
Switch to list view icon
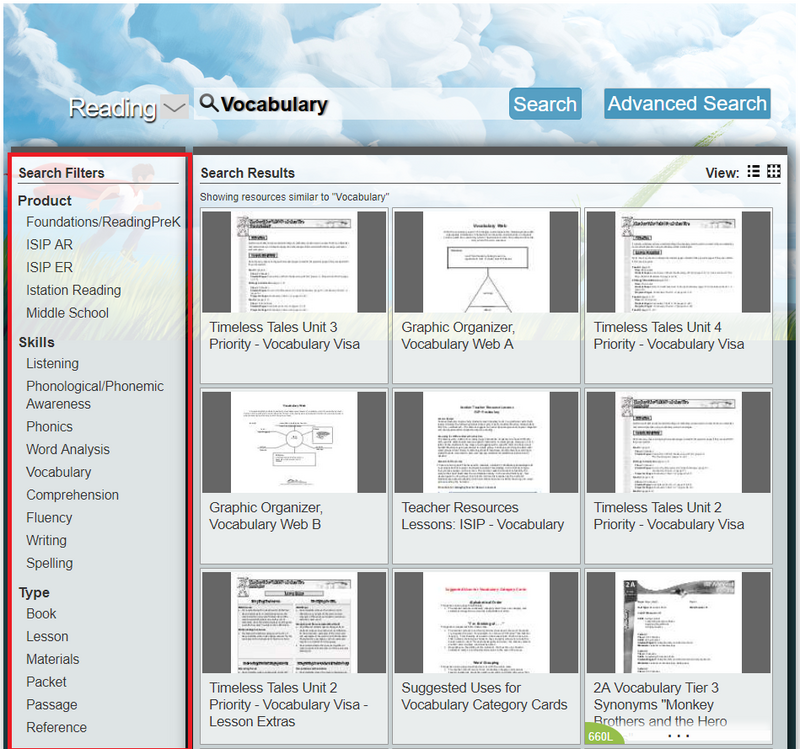click(753, 171)
